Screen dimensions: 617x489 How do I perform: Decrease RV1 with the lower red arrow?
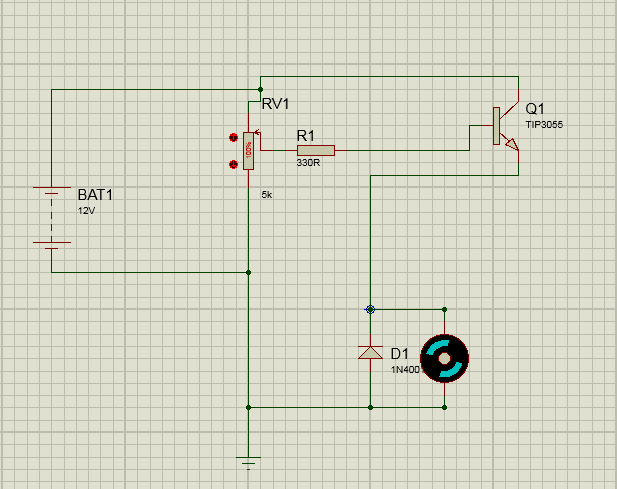pyautogui.click(x=233, y=164)
